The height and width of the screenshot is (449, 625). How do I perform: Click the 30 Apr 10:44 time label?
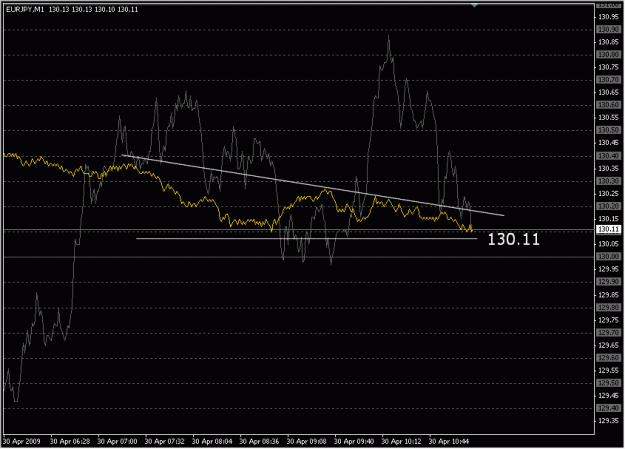(x=449, y=441)
